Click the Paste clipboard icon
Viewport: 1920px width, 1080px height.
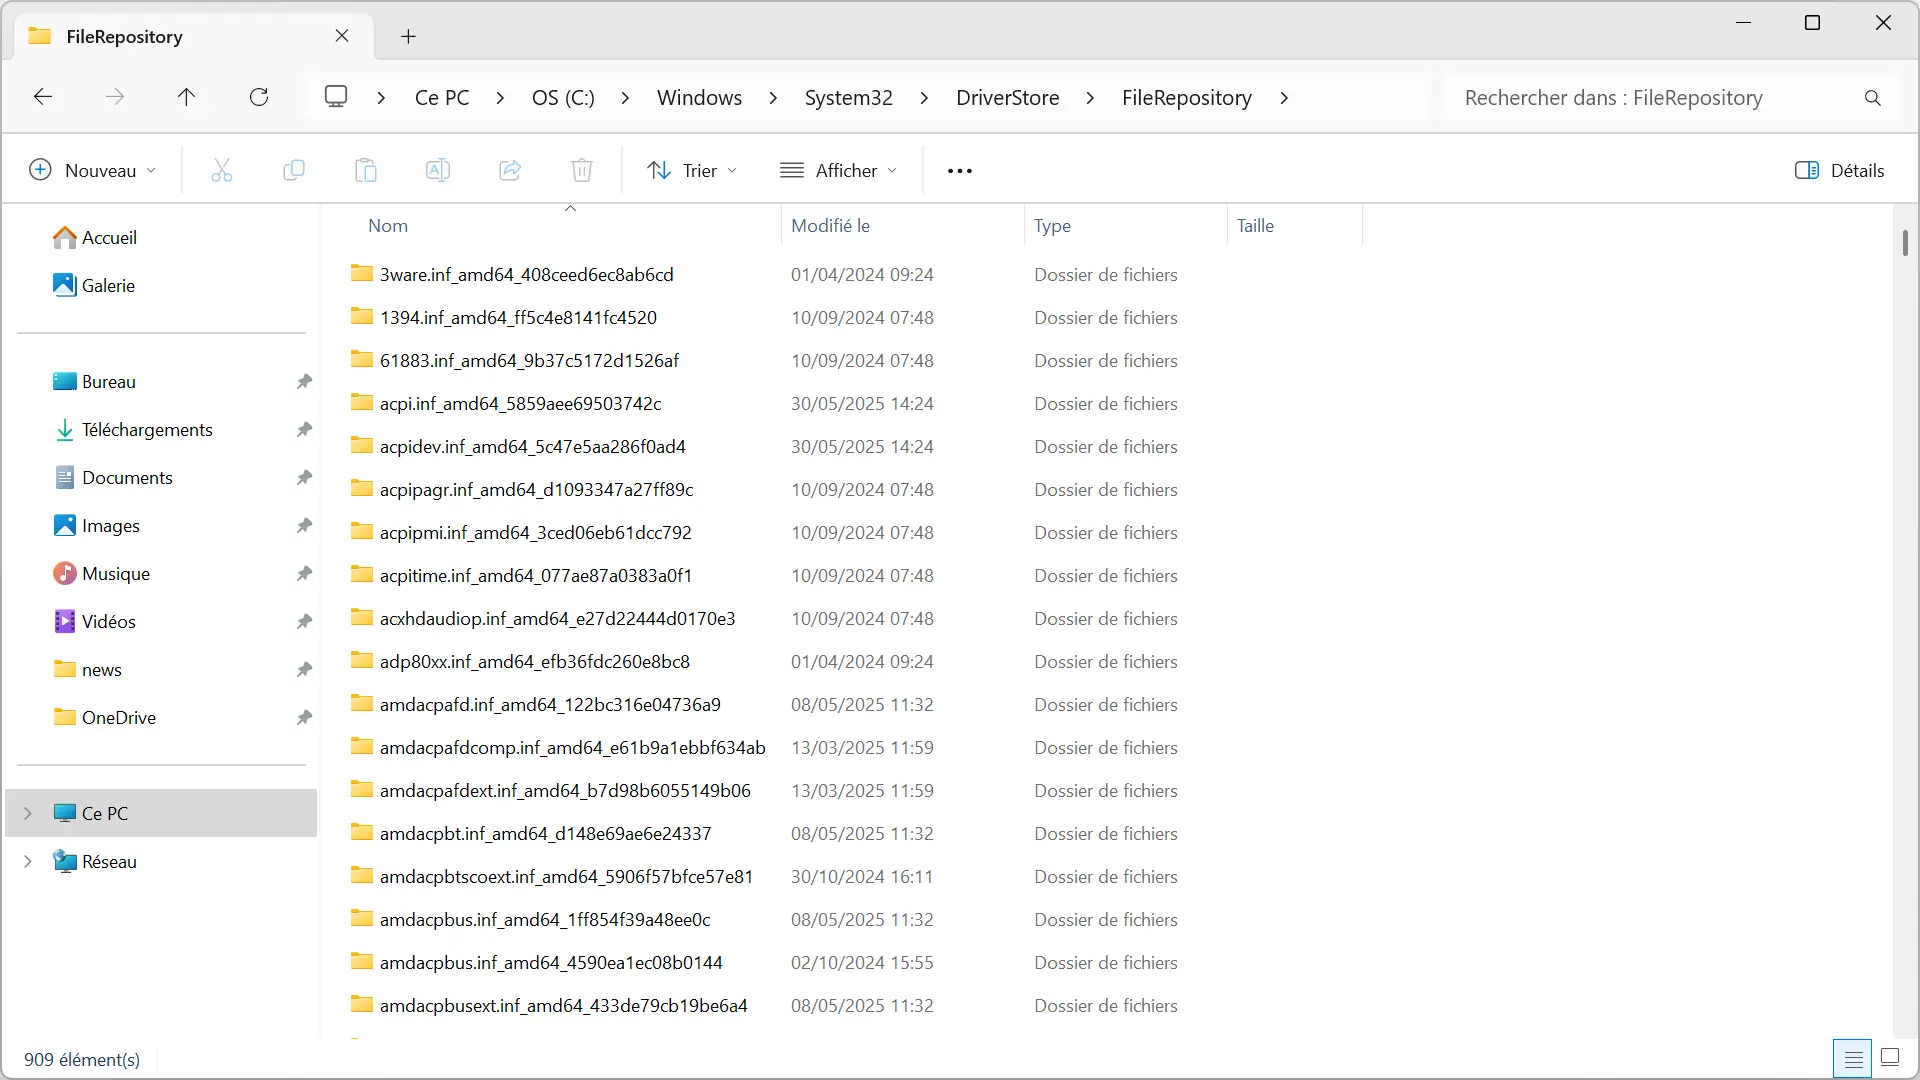[366, 171]
